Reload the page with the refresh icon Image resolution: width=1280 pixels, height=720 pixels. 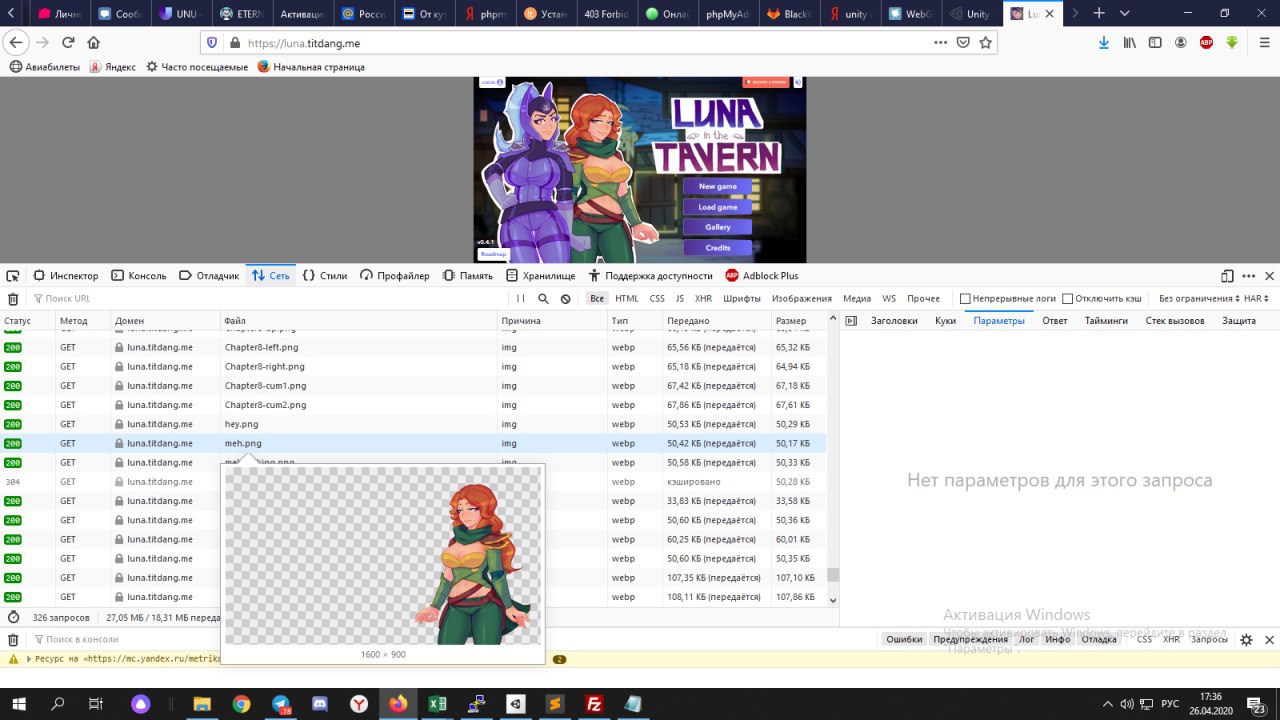(x=68, y=43)
